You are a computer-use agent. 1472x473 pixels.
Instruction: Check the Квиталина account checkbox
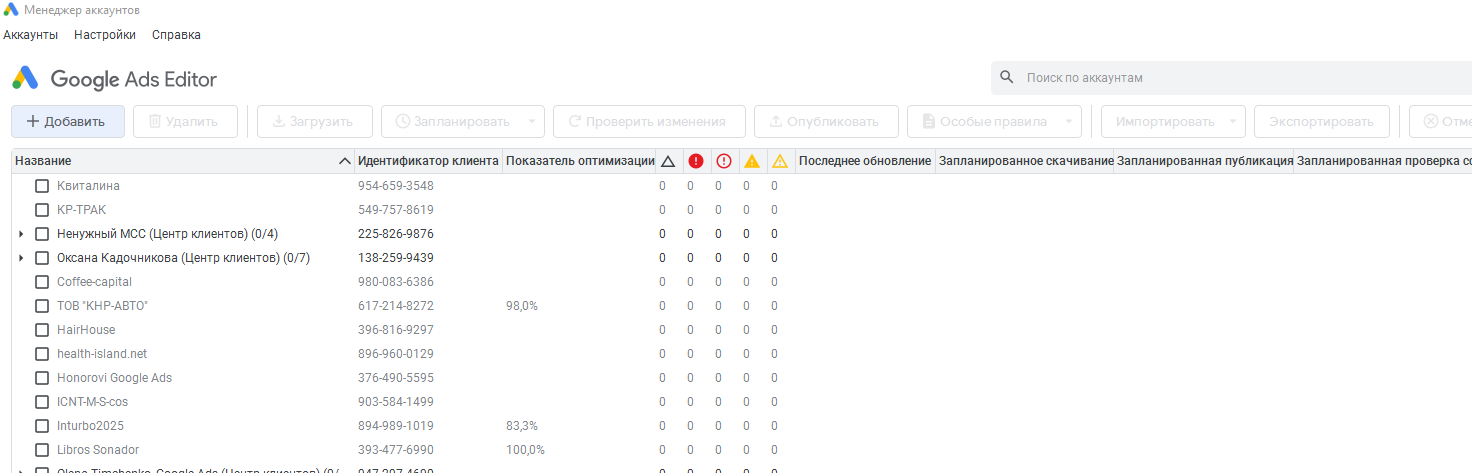[42, 186]
